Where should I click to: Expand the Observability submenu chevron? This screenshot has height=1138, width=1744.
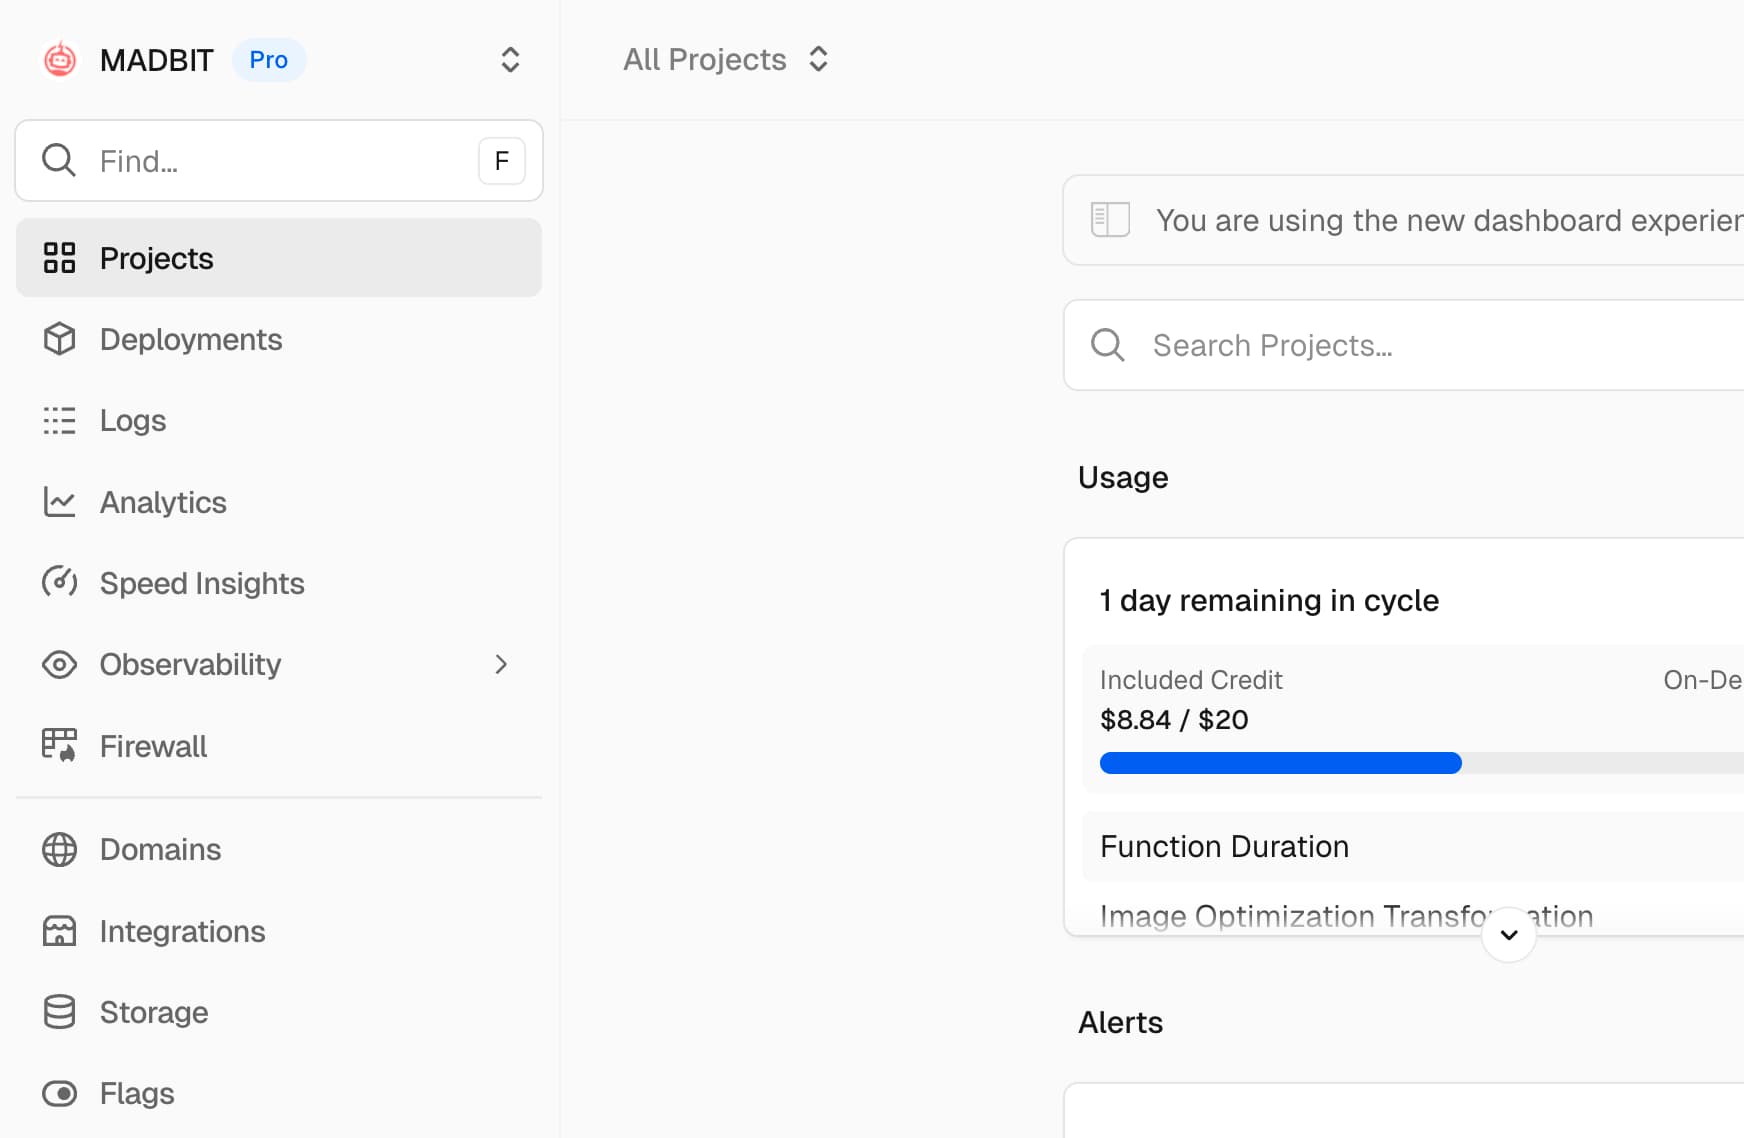(501, 665)
